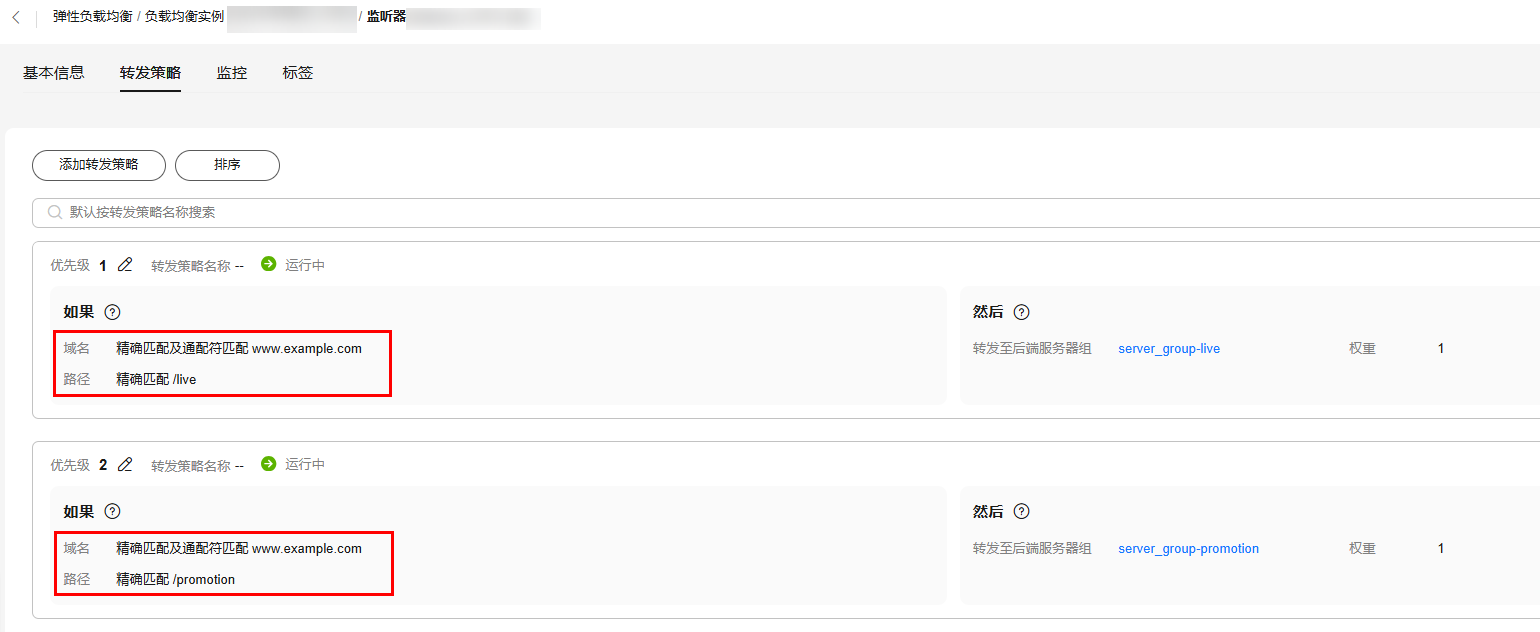The width and height of the screenshot is (1540, 632).
Task: Open server_group-live backend group link
Action: (1169, 349)
